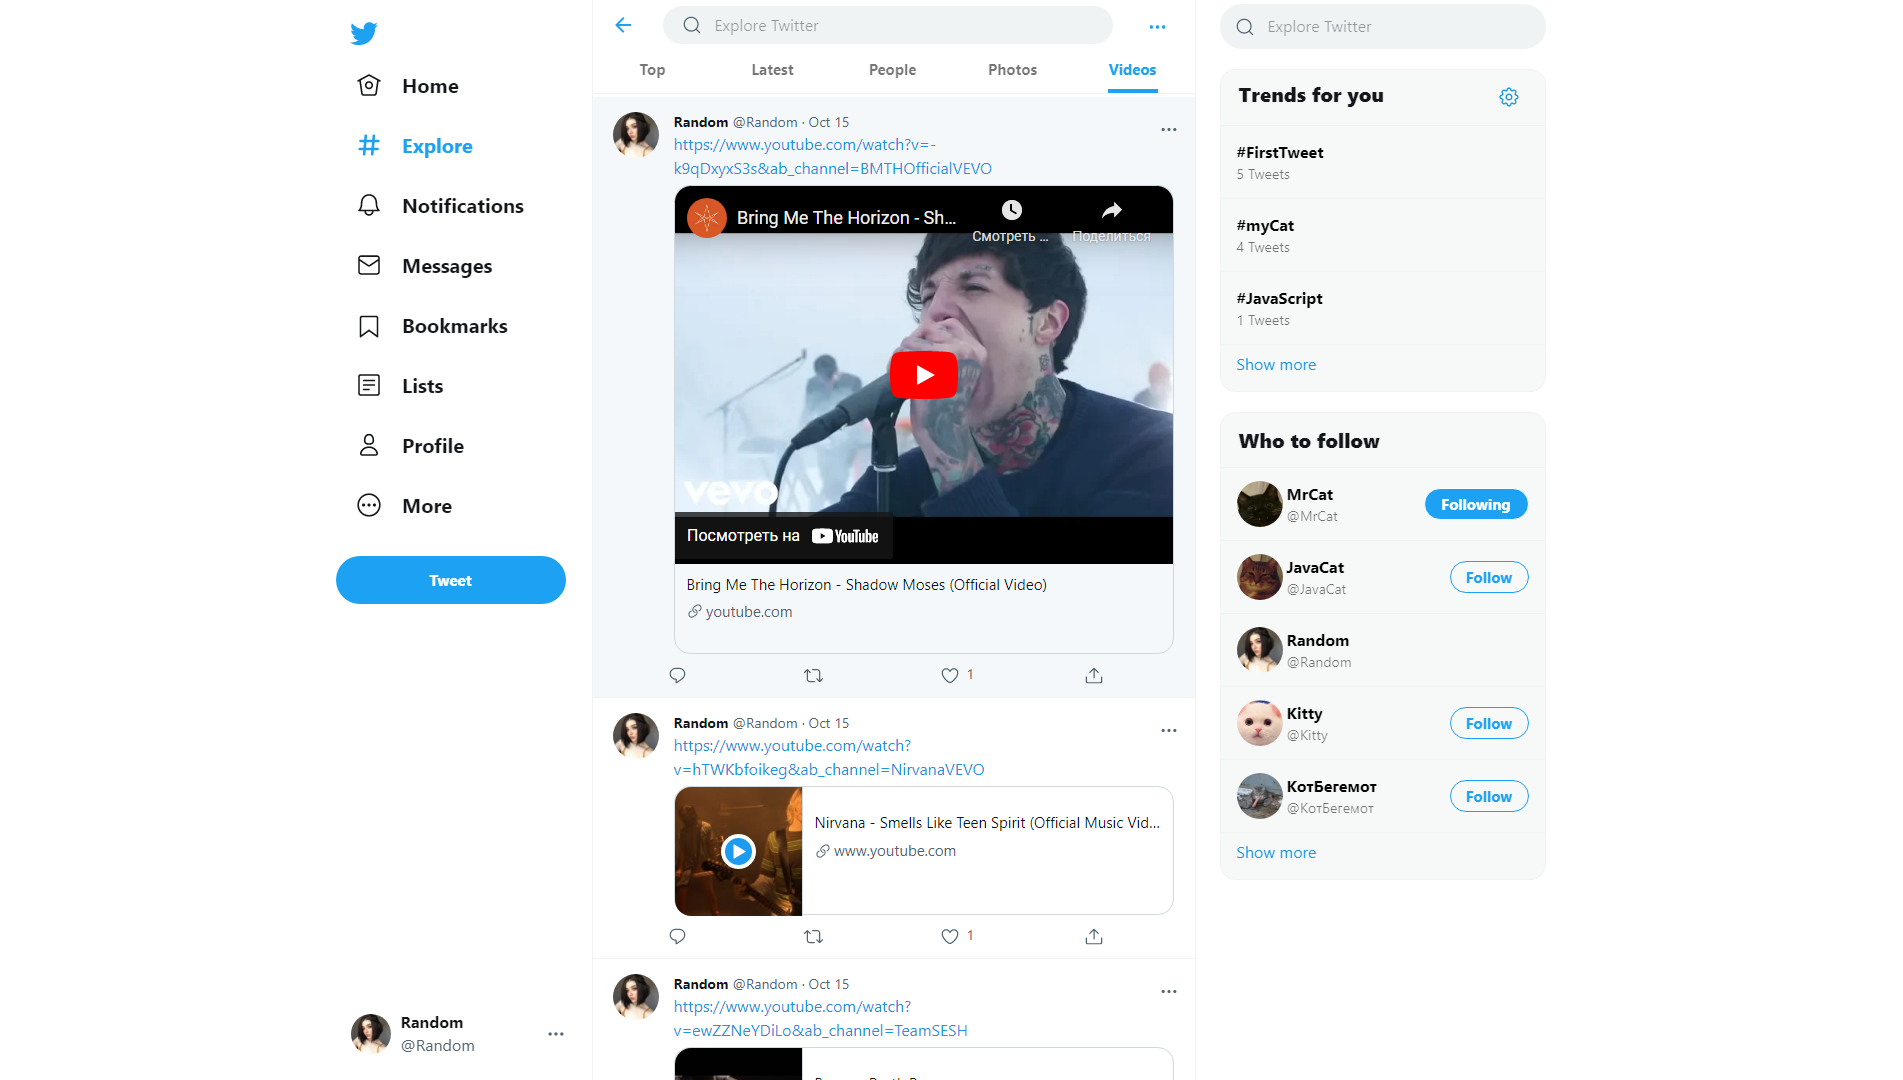Open Notifications in the sidebar
This screenshot has height=1080, width=1903.
point(440,206)
